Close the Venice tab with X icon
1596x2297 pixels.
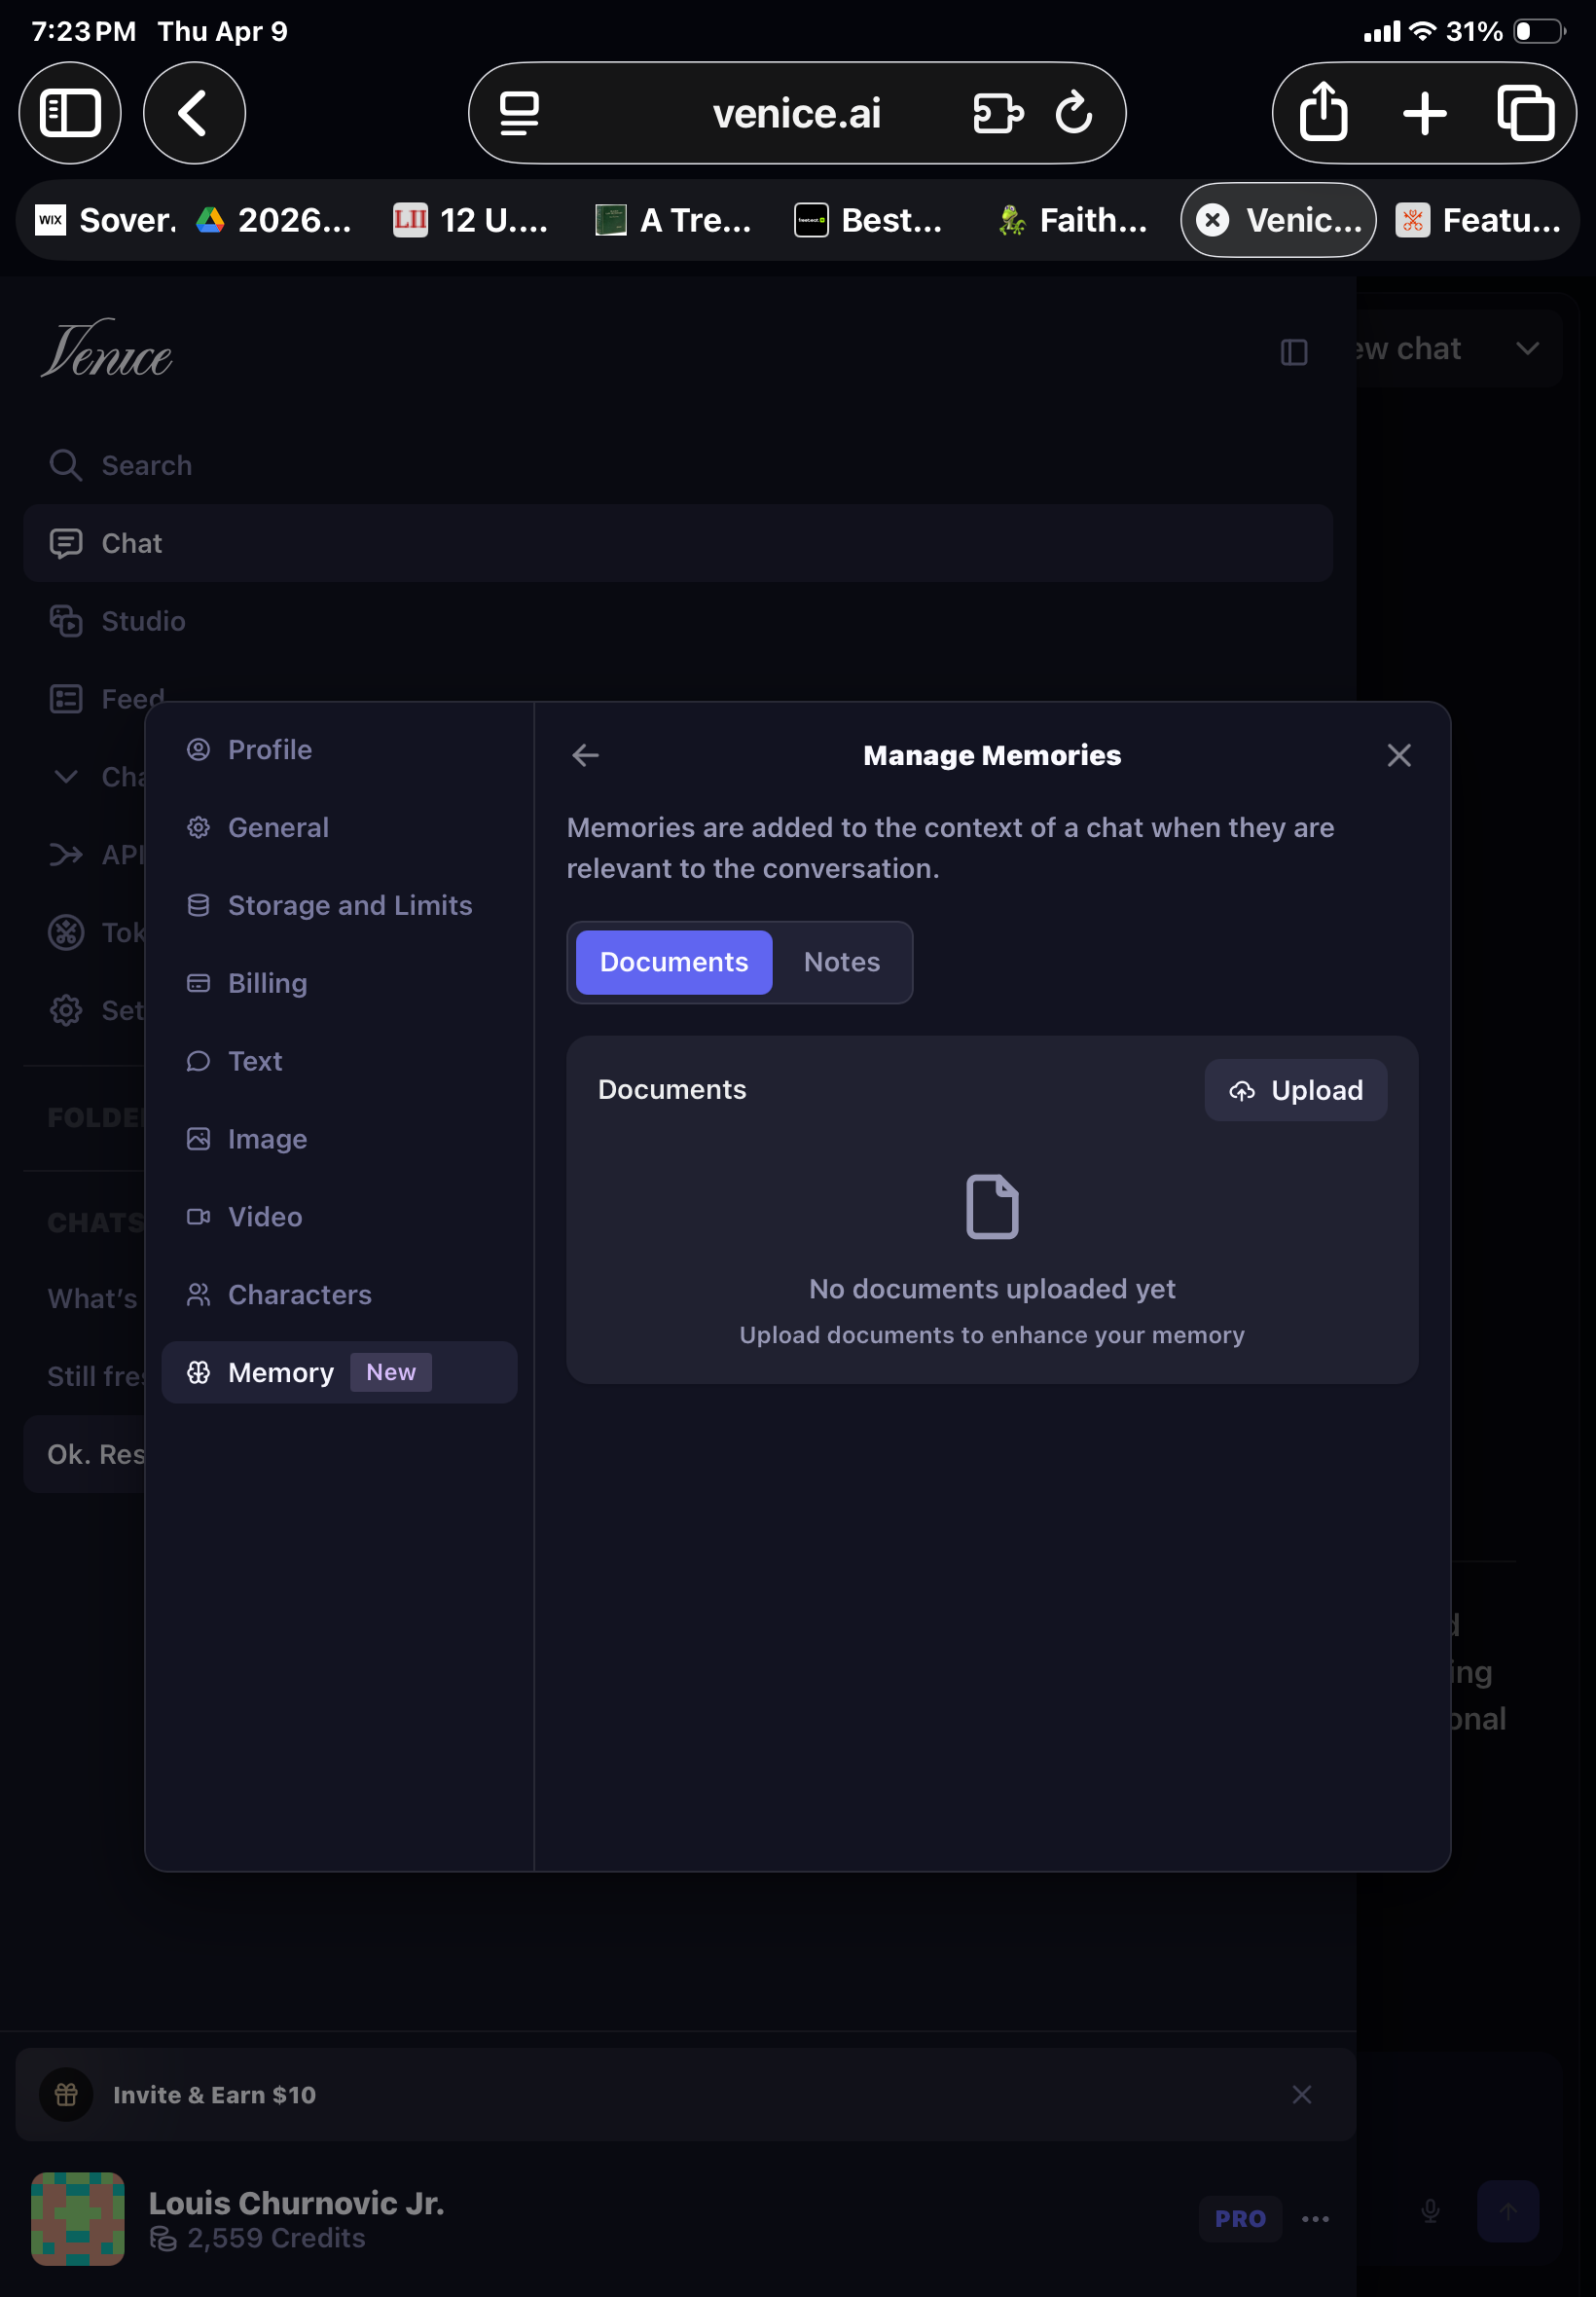[1212, 220]
